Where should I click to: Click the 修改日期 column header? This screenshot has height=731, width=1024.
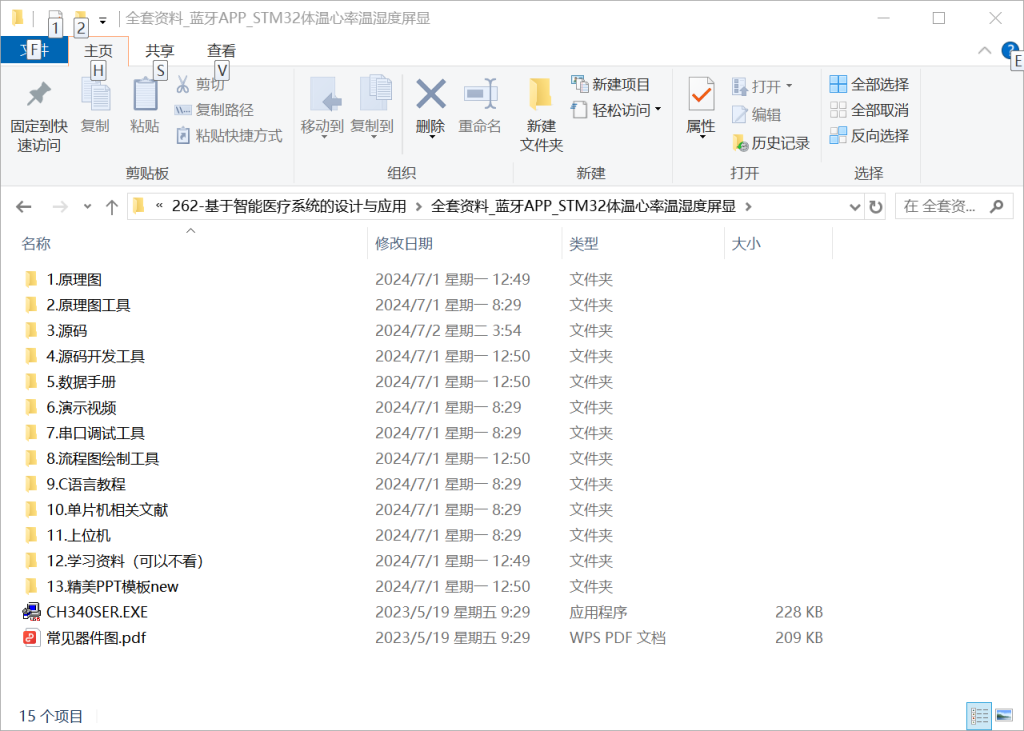(x=402, y=243)
